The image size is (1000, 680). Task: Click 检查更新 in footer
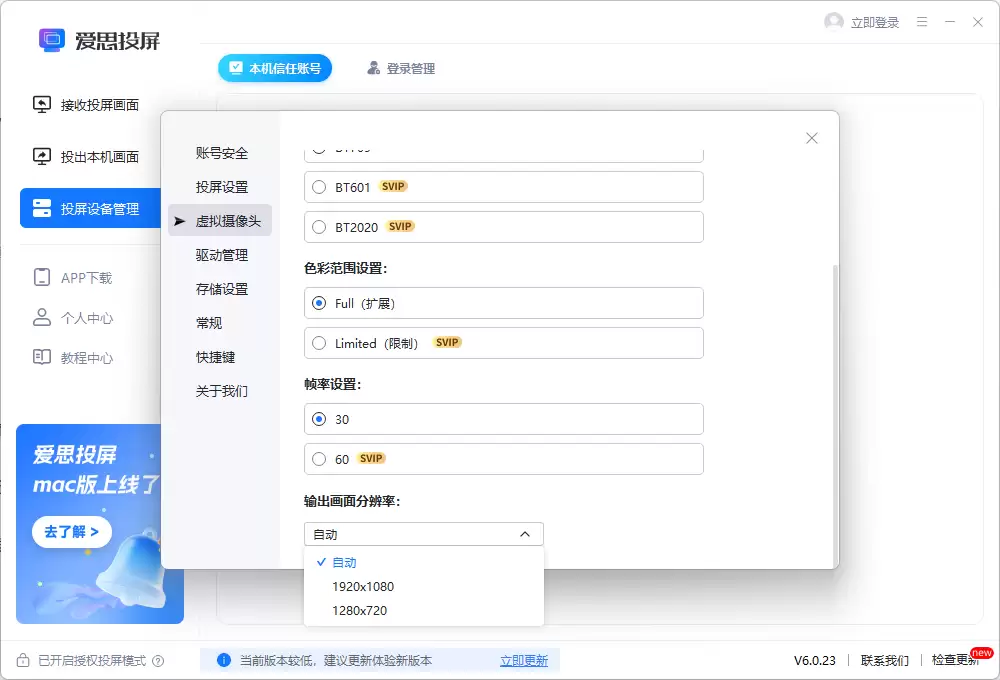[955, 660]
